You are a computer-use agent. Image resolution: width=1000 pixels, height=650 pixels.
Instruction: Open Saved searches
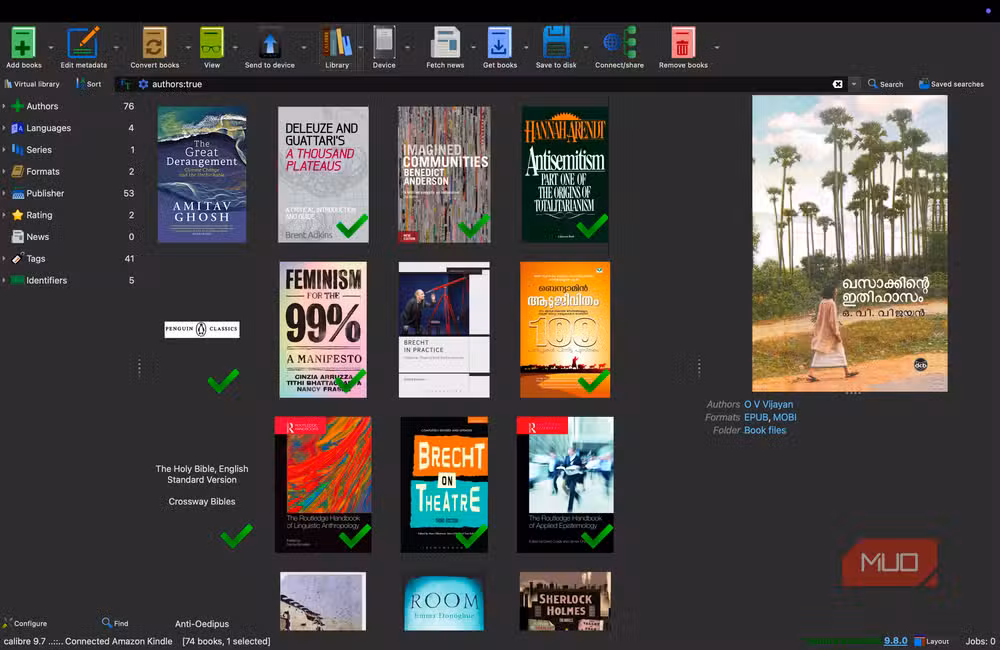point(951,84)
